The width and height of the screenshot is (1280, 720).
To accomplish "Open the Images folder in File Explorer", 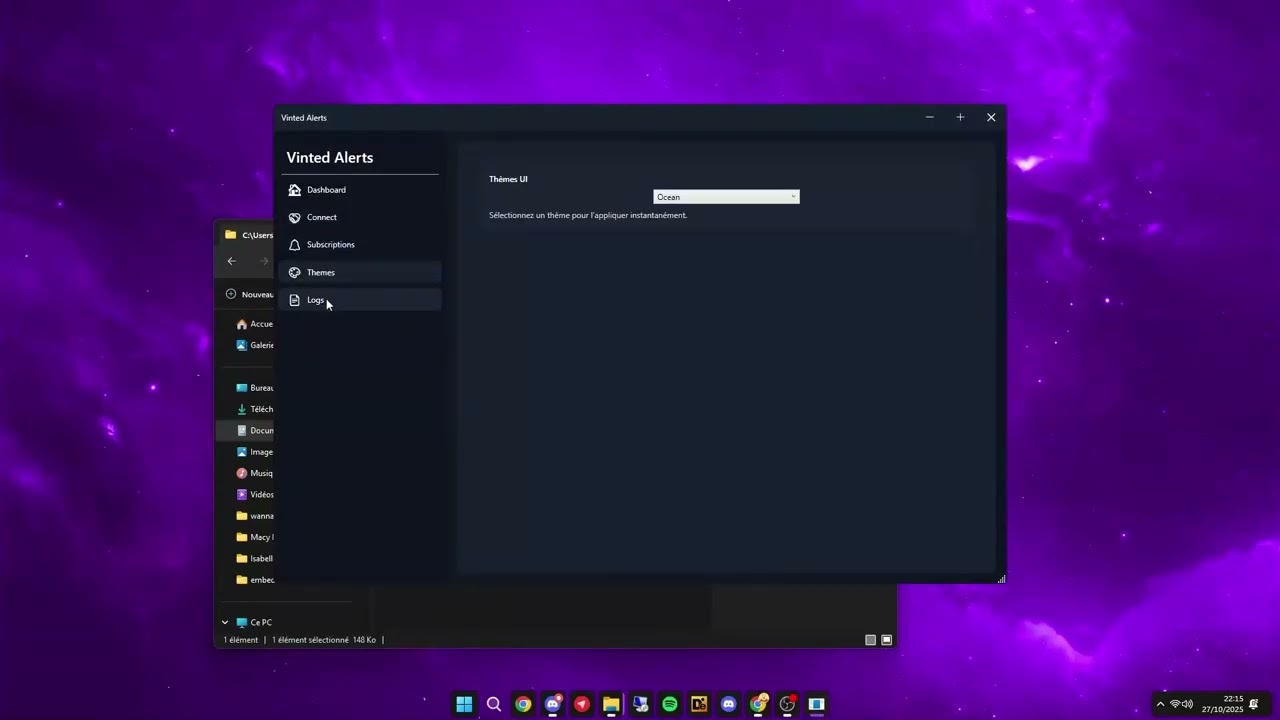I will [x=254, y=452].
